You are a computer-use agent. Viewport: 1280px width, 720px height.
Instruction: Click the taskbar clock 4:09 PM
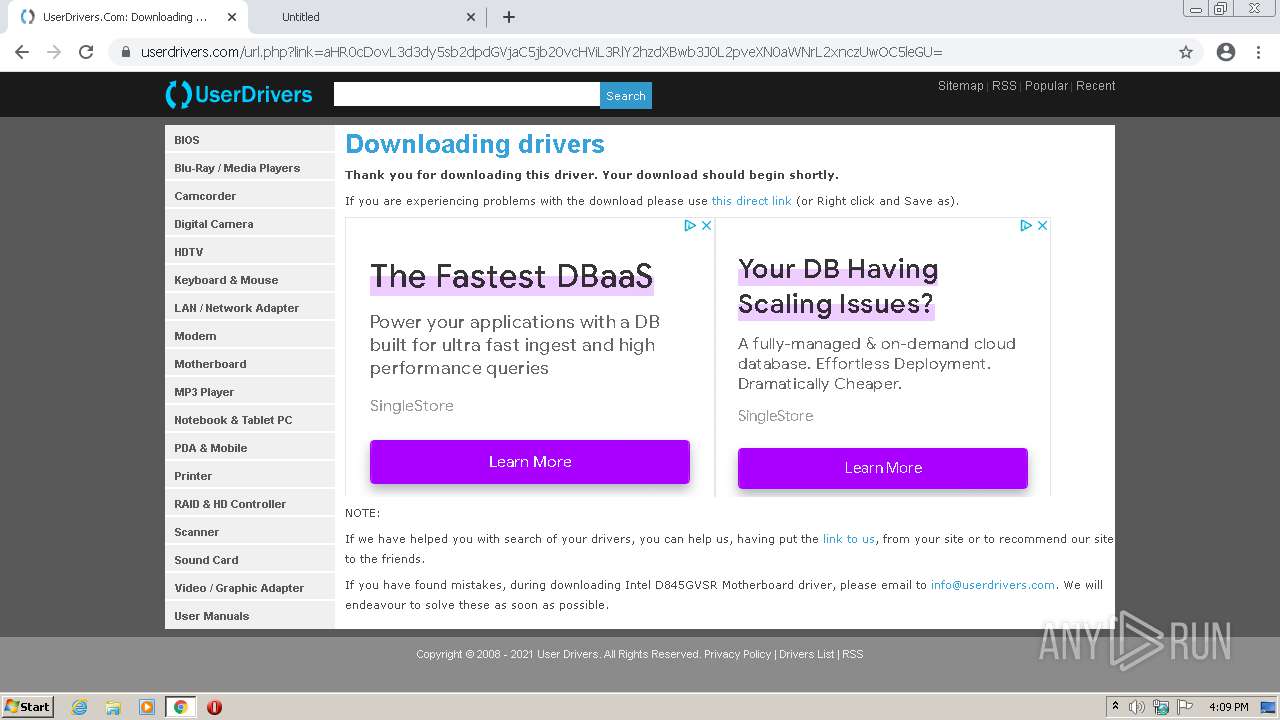[1228, 707]
